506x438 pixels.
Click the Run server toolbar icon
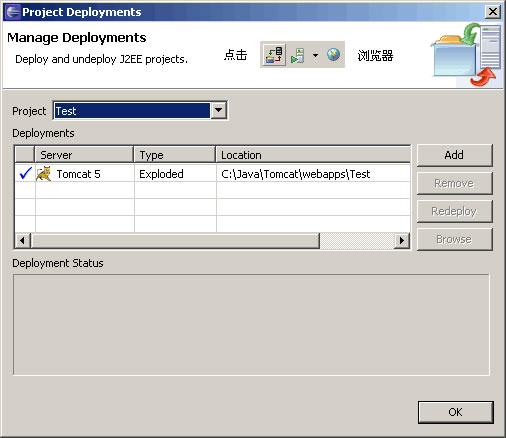coord(297,55)
